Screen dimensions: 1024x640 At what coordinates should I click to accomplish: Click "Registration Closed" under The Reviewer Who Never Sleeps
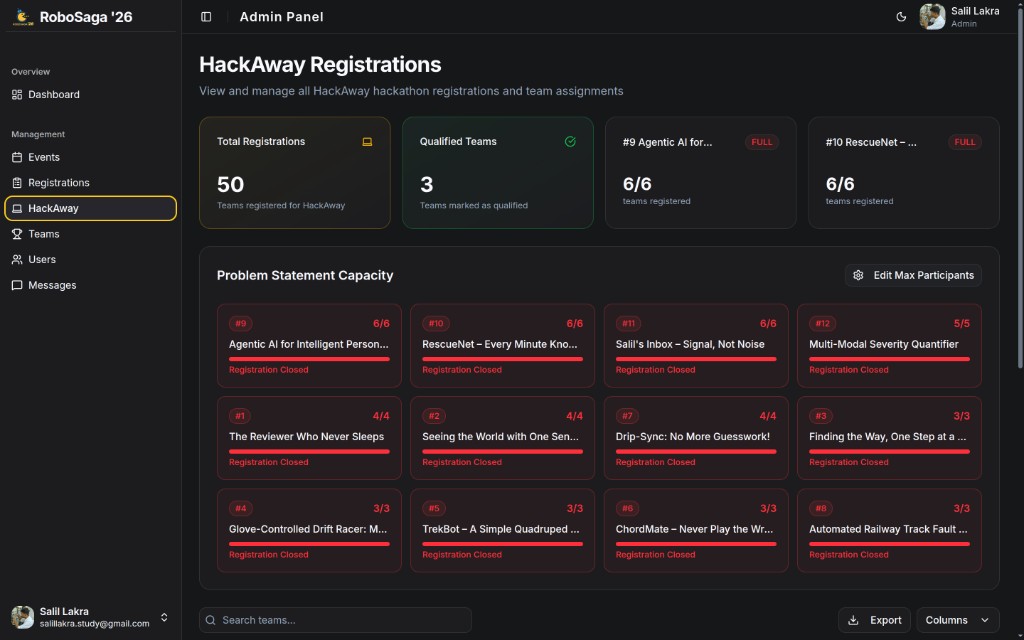(268, 462)
